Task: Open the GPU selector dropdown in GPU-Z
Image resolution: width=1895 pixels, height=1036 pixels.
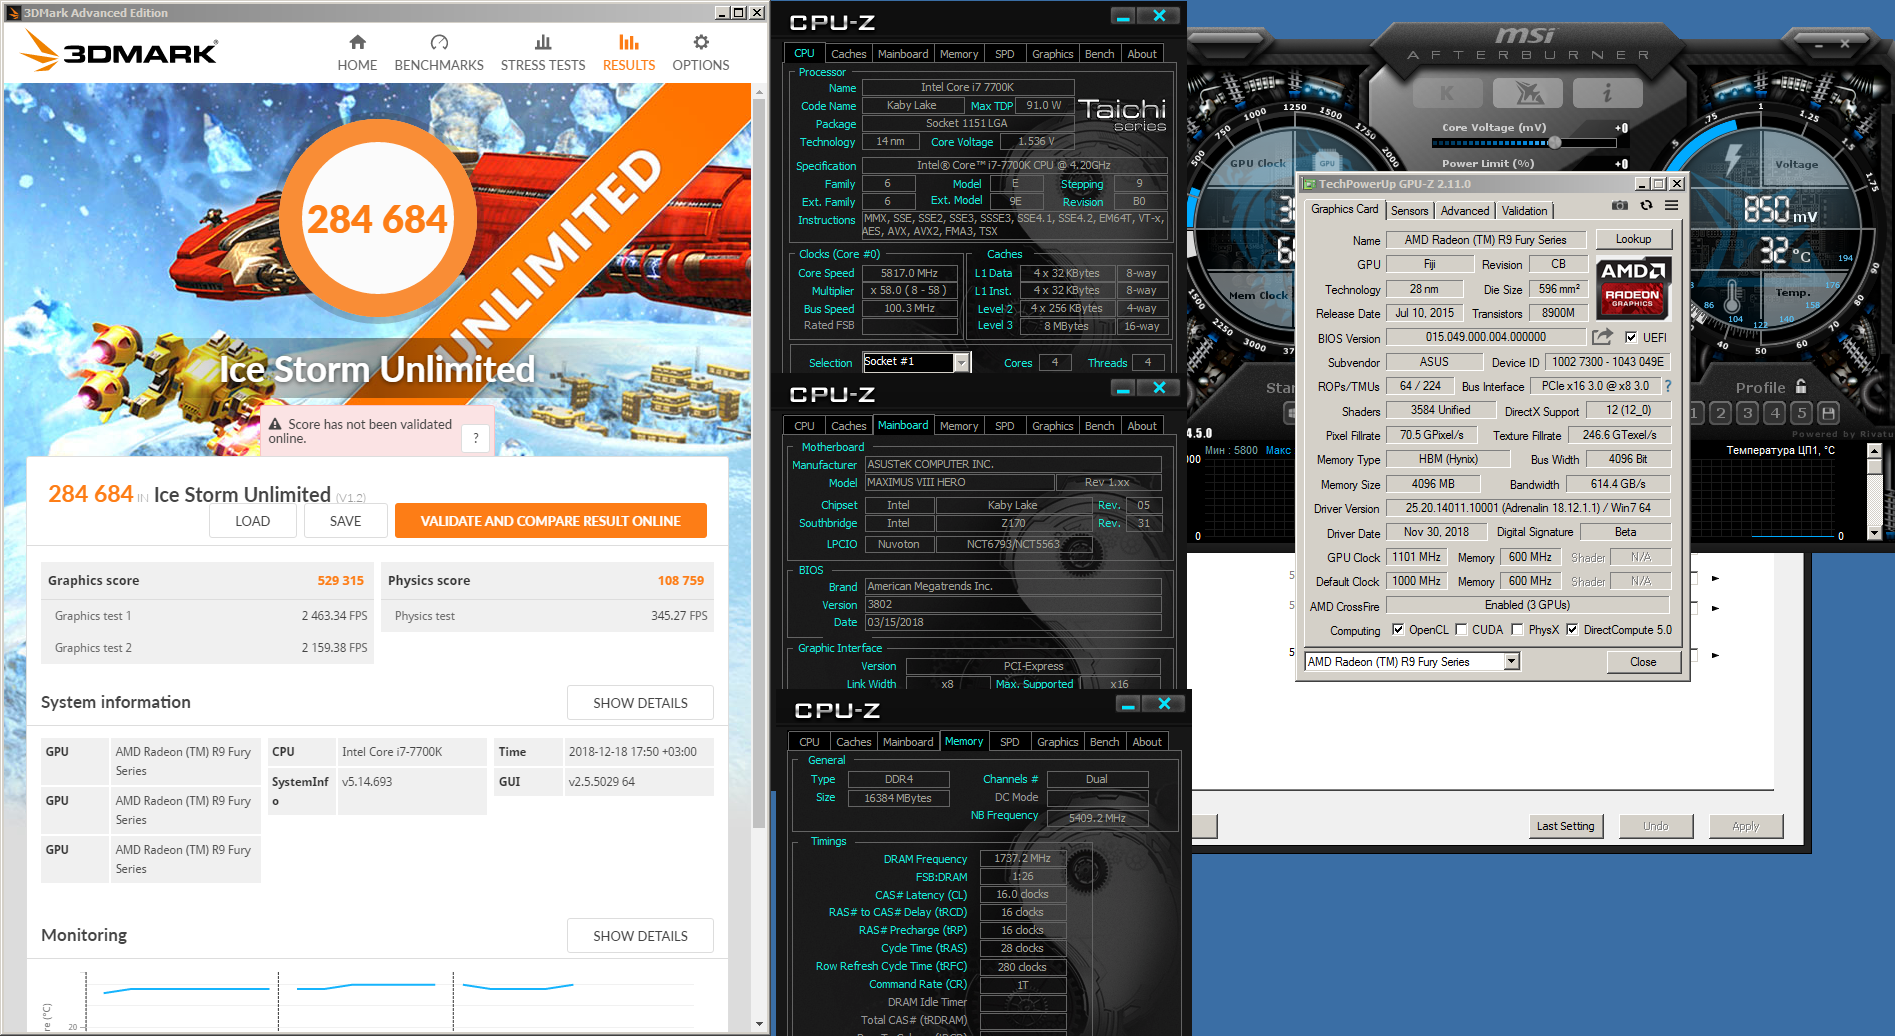Action: pos(1512,662)
